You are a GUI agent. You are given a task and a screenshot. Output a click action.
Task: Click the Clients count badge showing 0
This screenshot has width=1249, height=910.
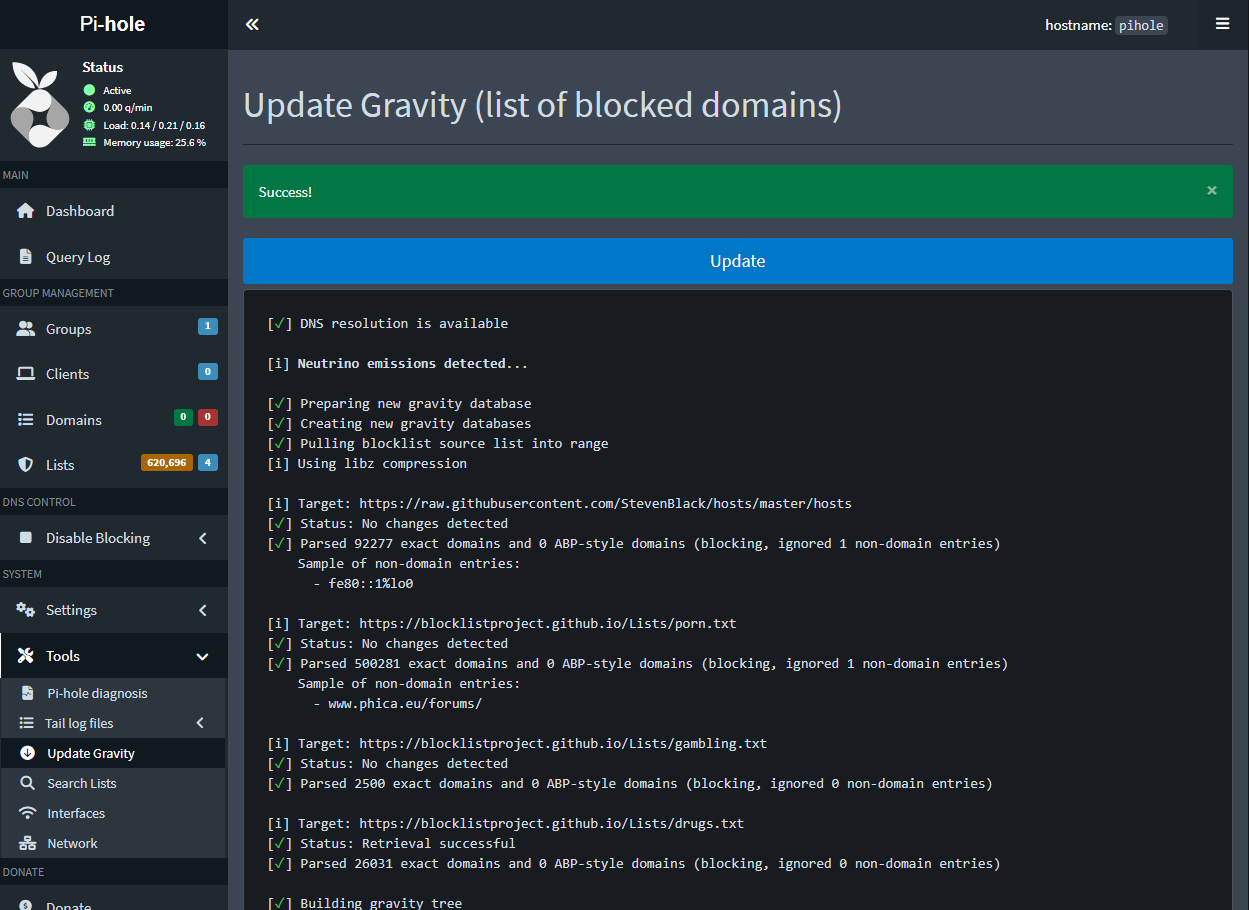pyautogui.click(x=208, y=372)
